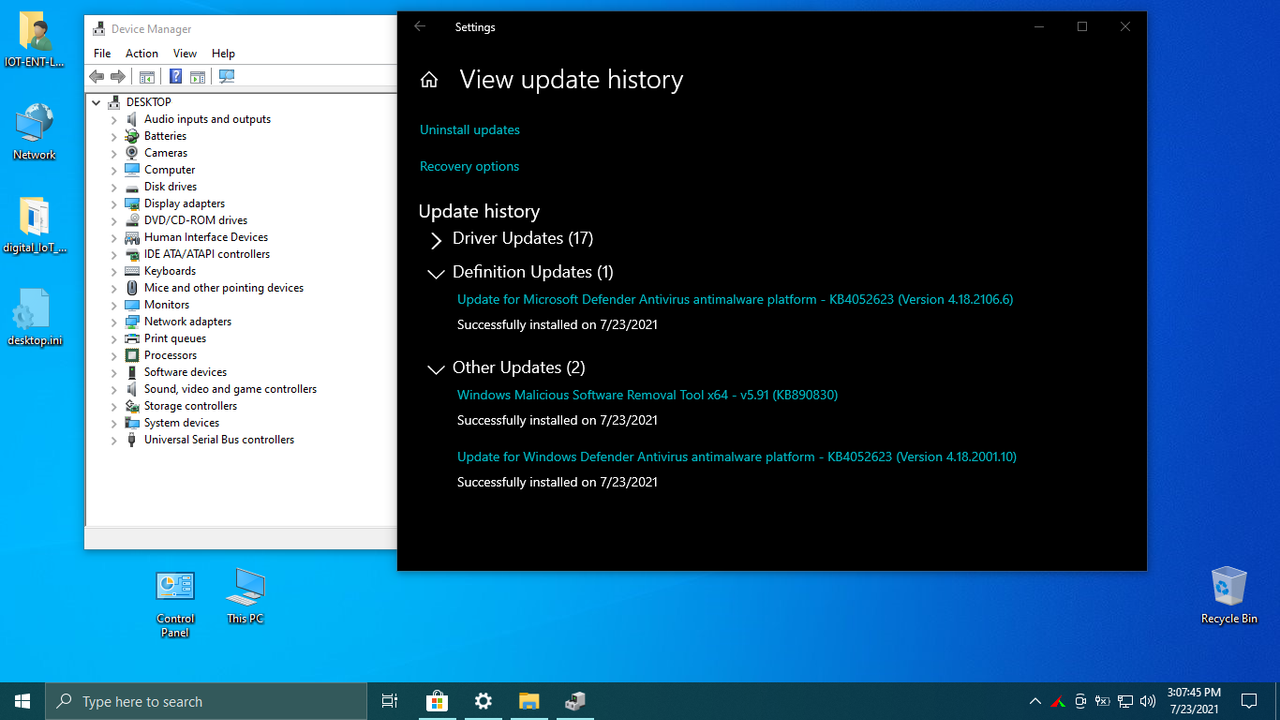Select 'Computer' tree row in Device Manager
The width and height of the screenshot is (1280, 720).
(169, 170)
